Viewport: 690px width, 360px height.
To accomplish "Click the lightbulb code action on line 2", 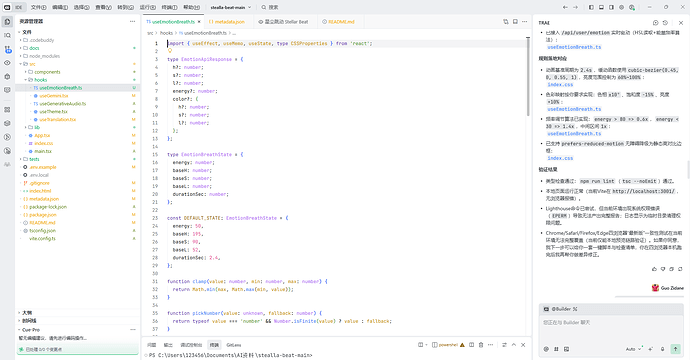I will pos(170,51).
